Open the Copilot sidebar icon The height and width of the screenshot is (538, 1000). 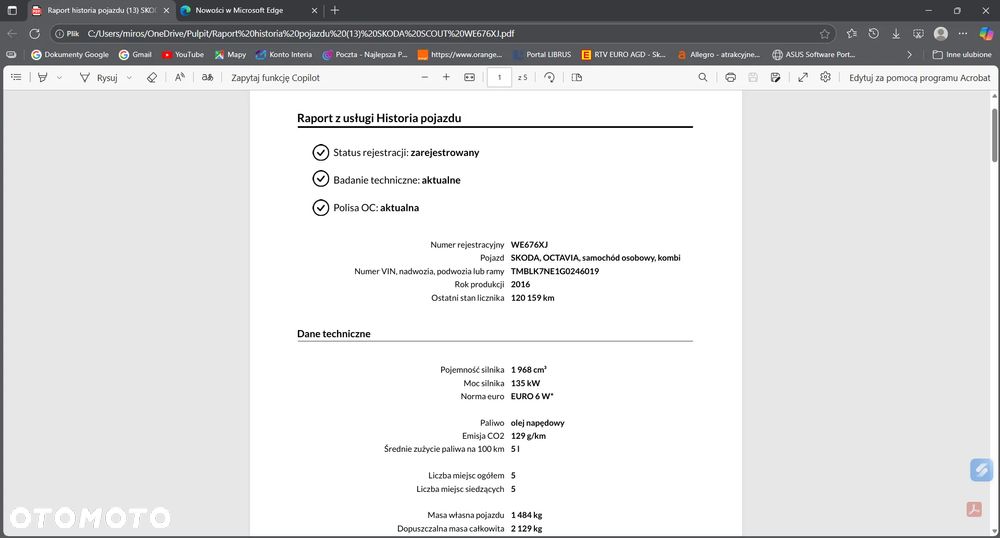coord(986,34)
